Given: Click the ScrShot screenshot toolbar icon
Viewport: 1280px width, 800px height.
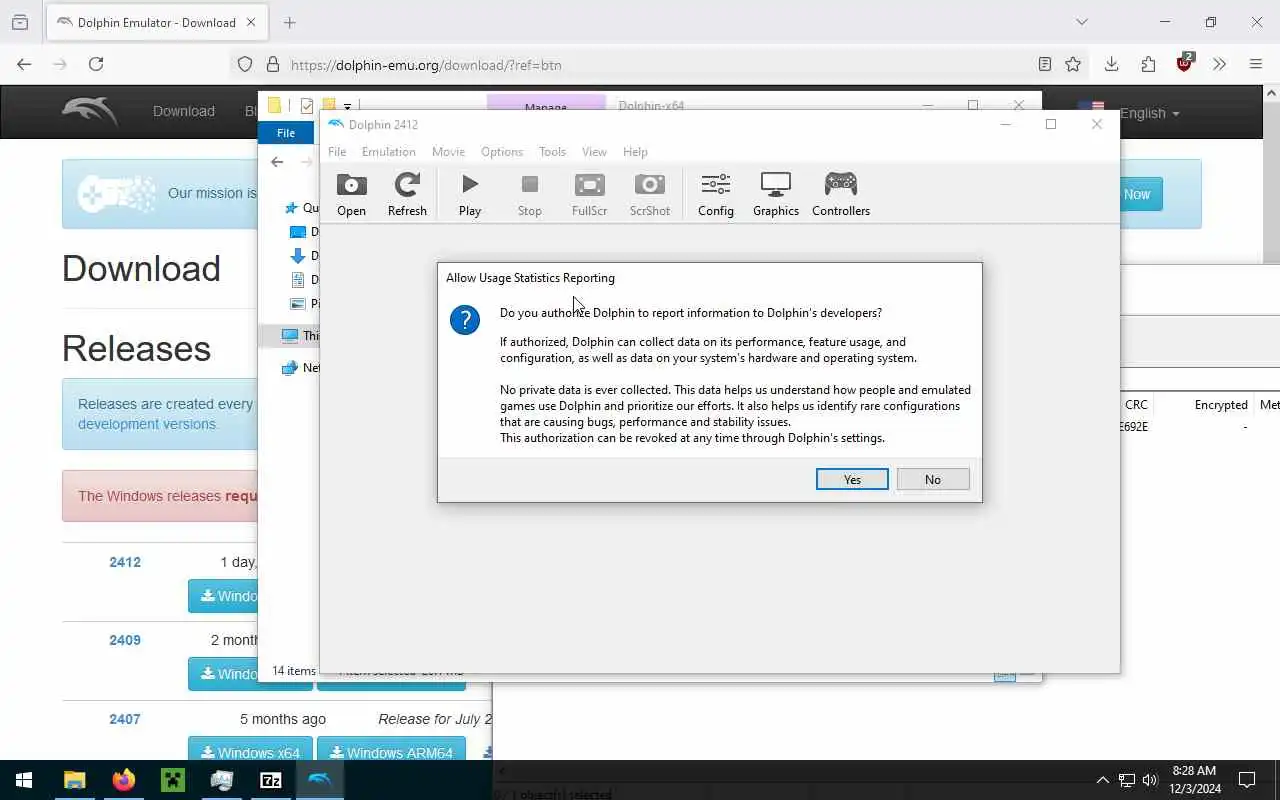Looking at the screenshot, I should [650, 195].
